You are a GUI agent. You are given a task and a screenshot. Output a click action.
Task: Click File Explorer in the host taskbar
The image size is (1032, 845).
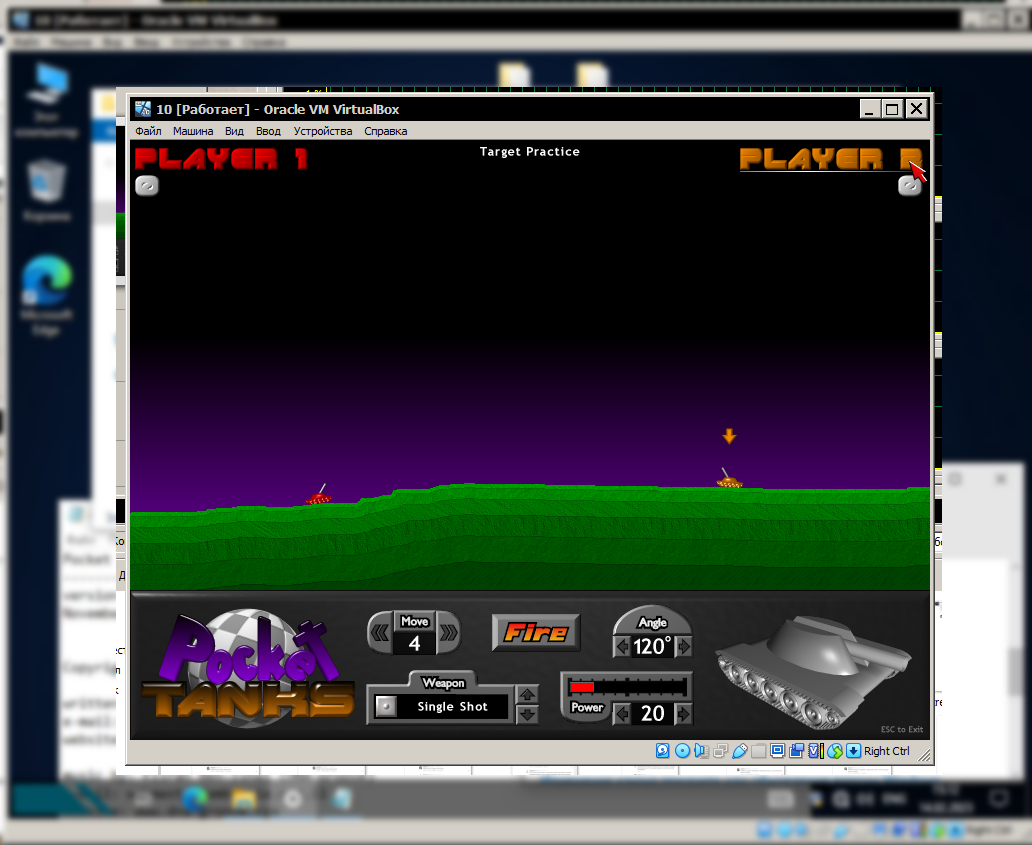pyautogui.click(x=244, y=799)
